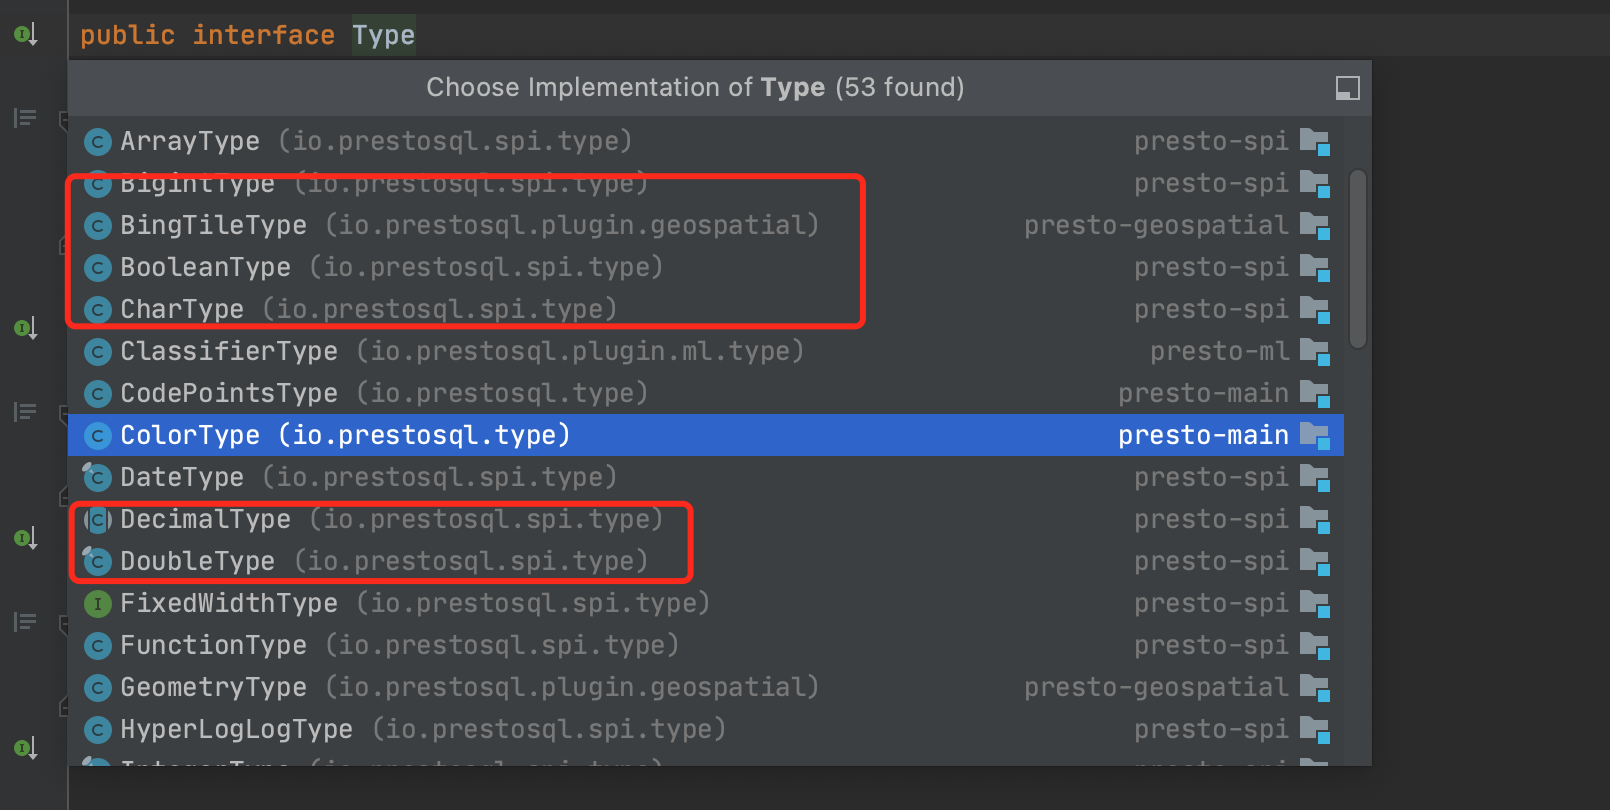Select the BooleanType implementation
This screenshot has width=1610, height=810.
click(705, 267)
